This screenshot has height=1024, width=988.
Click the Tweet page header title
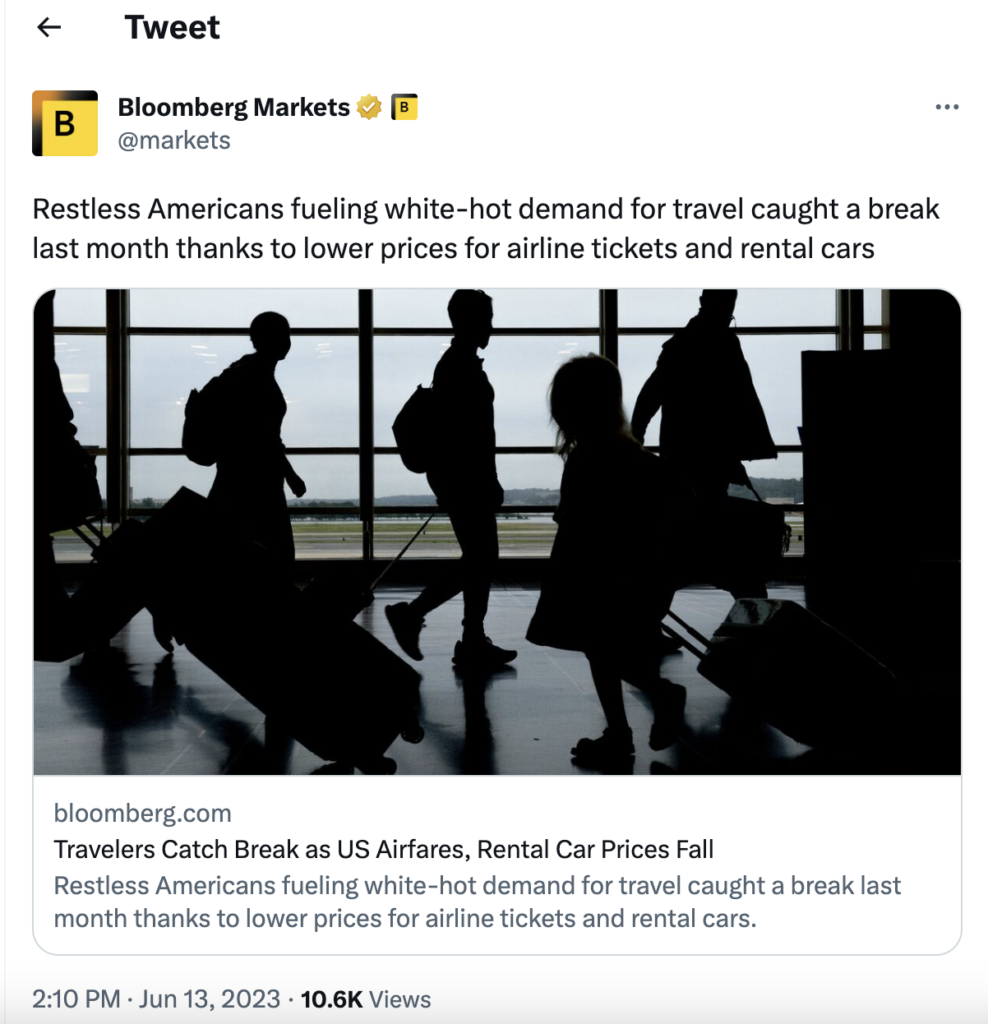[x=172, y=28]
